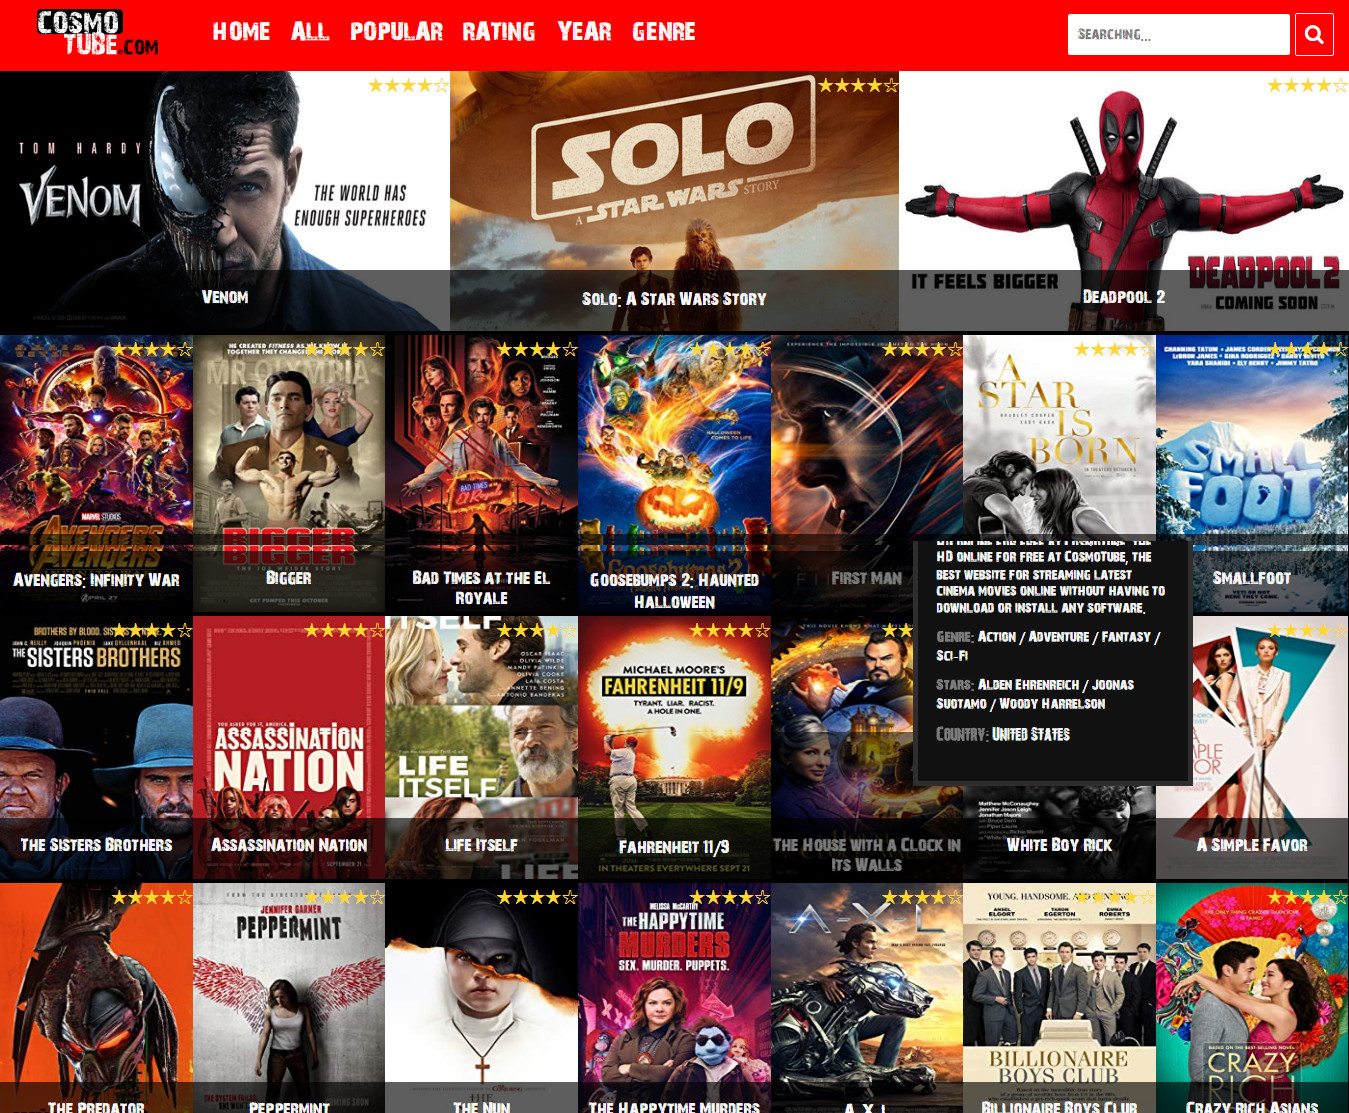This screenshot has width=1349, height=1113.
Task: Click the star rating on the Venom banner
Action: (x=408, y=86)
